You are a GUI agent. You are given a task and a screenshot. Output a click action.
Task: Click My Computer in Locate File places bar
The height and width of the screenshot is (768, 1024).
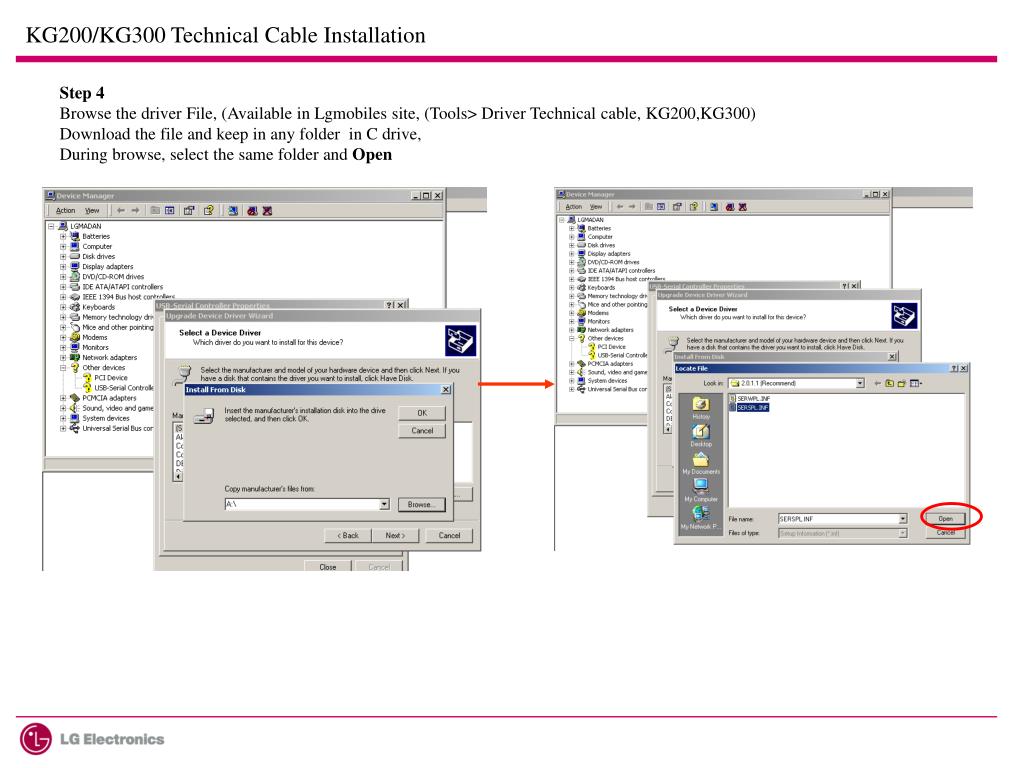tap(701, 490)
